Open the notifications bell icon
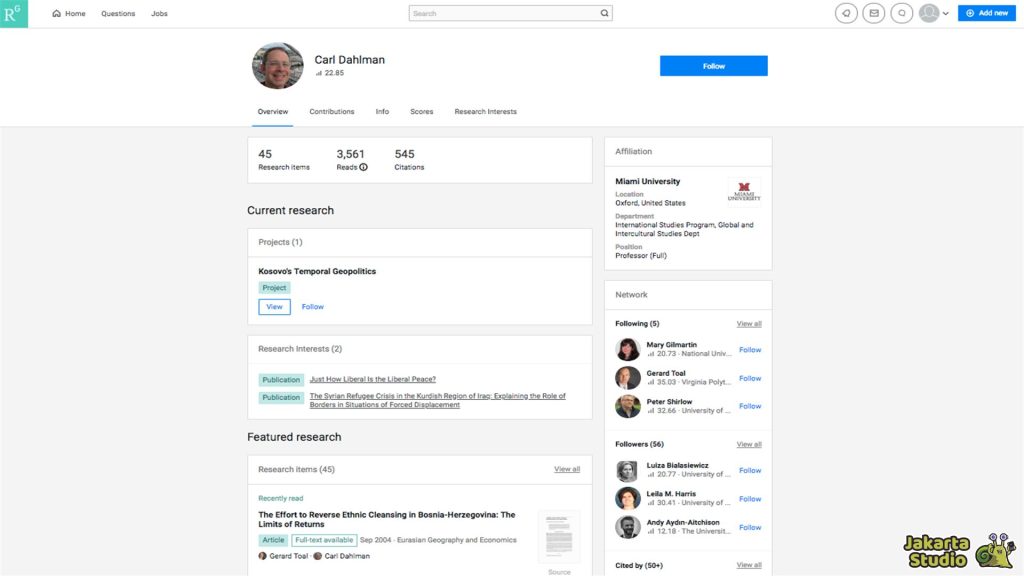1024x576 pixels. (846, 13)
